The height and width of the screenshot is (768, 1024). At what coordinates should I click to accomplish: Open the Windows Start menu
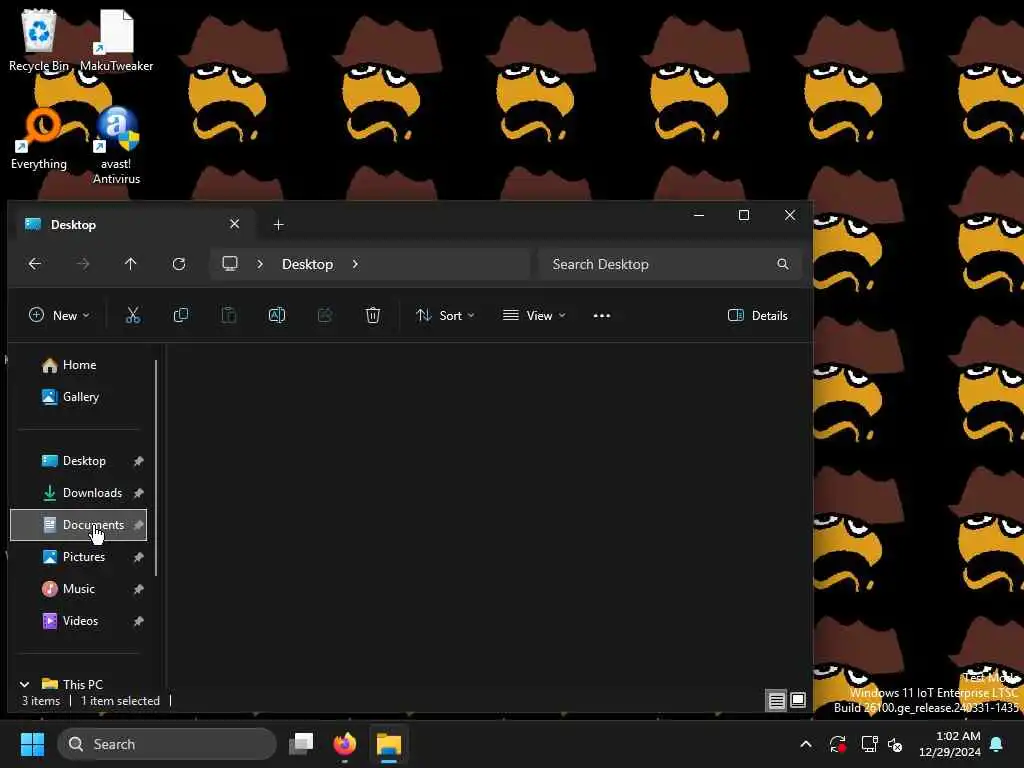click(32, 744)
